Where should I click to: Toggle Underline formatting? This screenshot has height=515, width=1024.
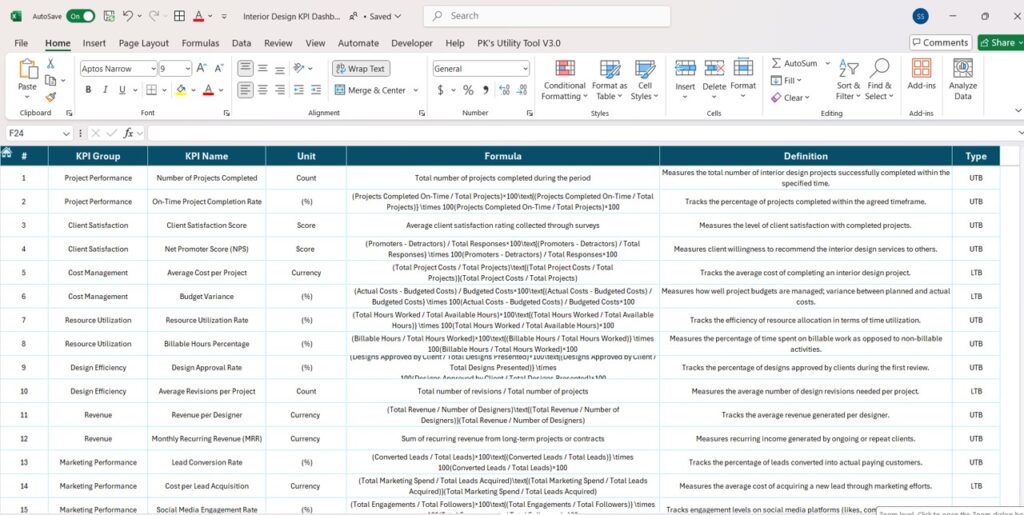tap(121, 90)
